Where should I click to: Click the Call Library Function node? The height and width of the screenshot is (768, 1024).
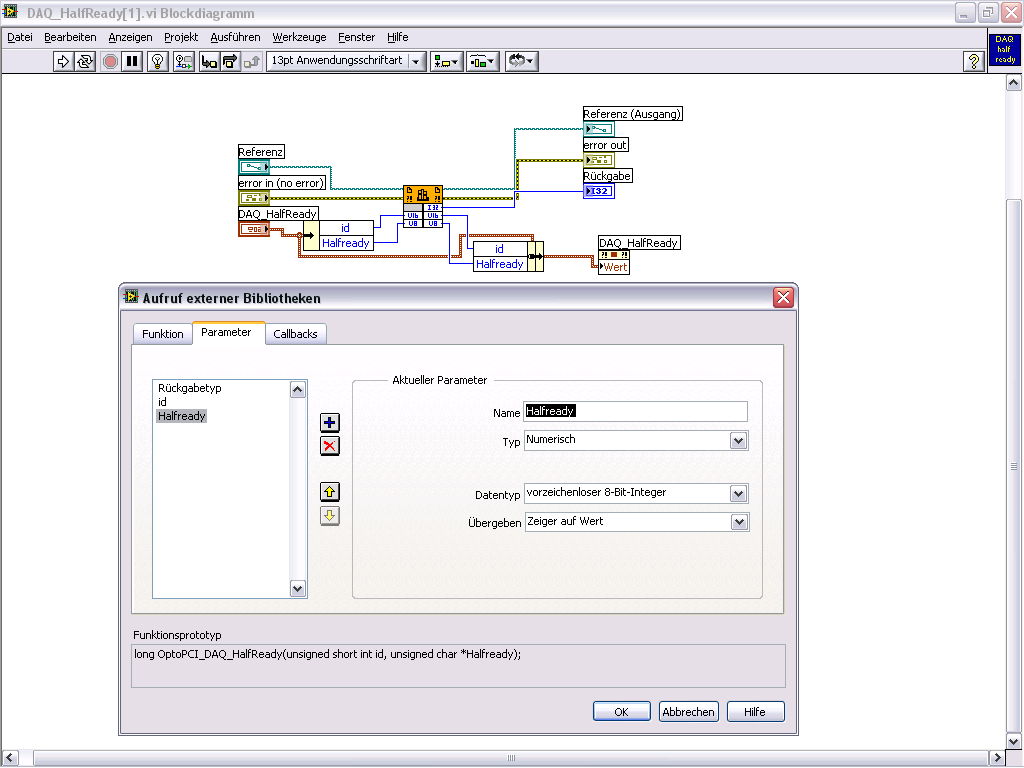[x=423, y=195]
